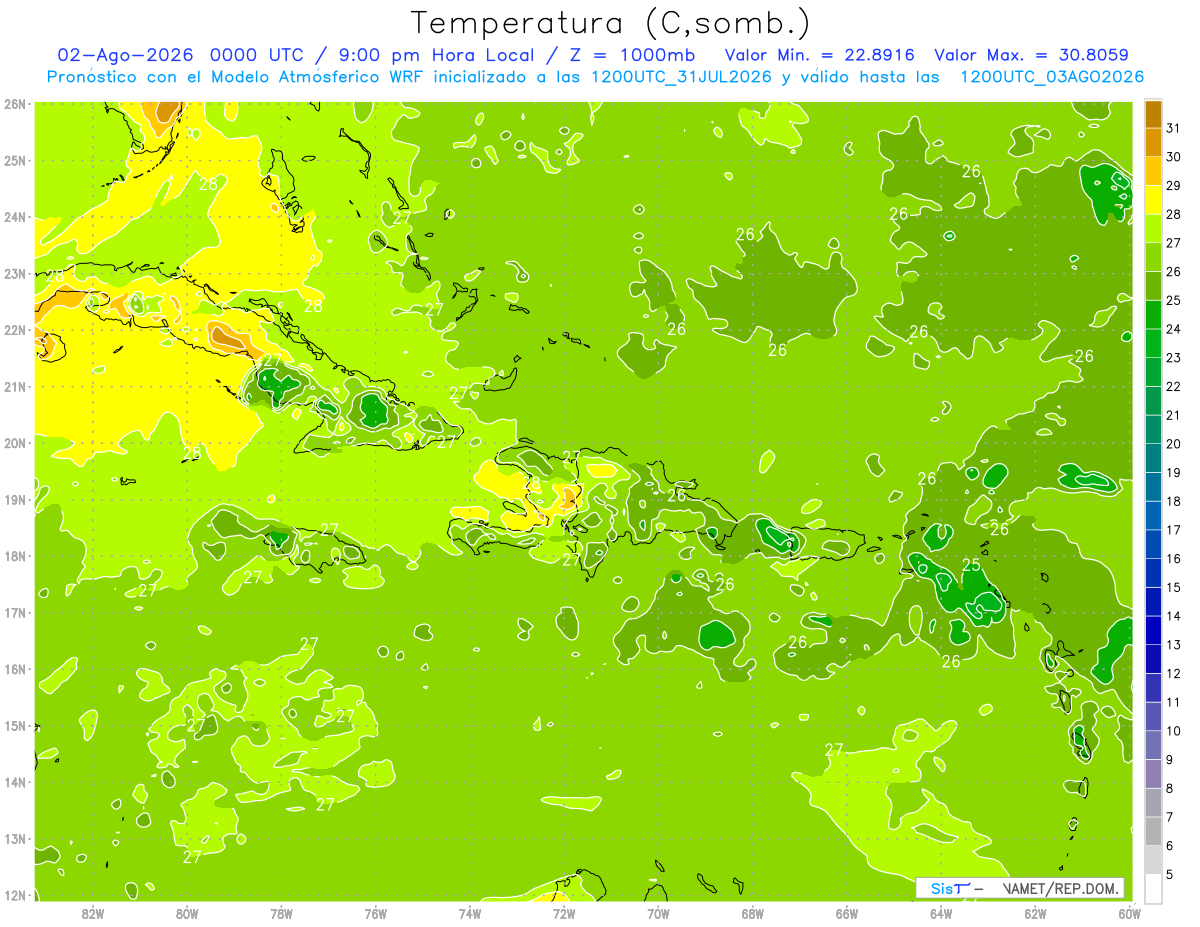This screenshot has width=1200, height=927.
Task: Click the 'Valor Min. = 22.8916' text
Action: point(819,54)
